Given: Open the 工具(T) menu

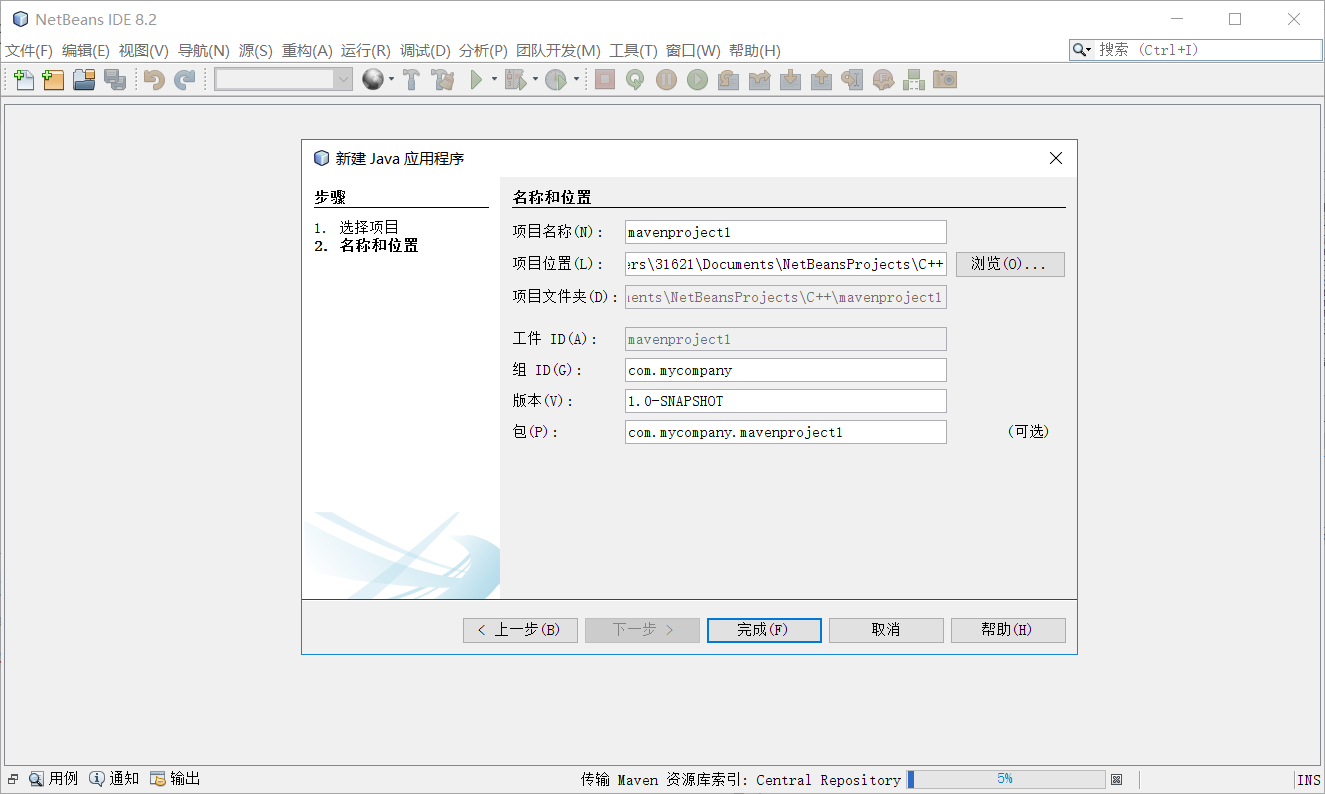Looking at the screenshot, I should point(634,51).
